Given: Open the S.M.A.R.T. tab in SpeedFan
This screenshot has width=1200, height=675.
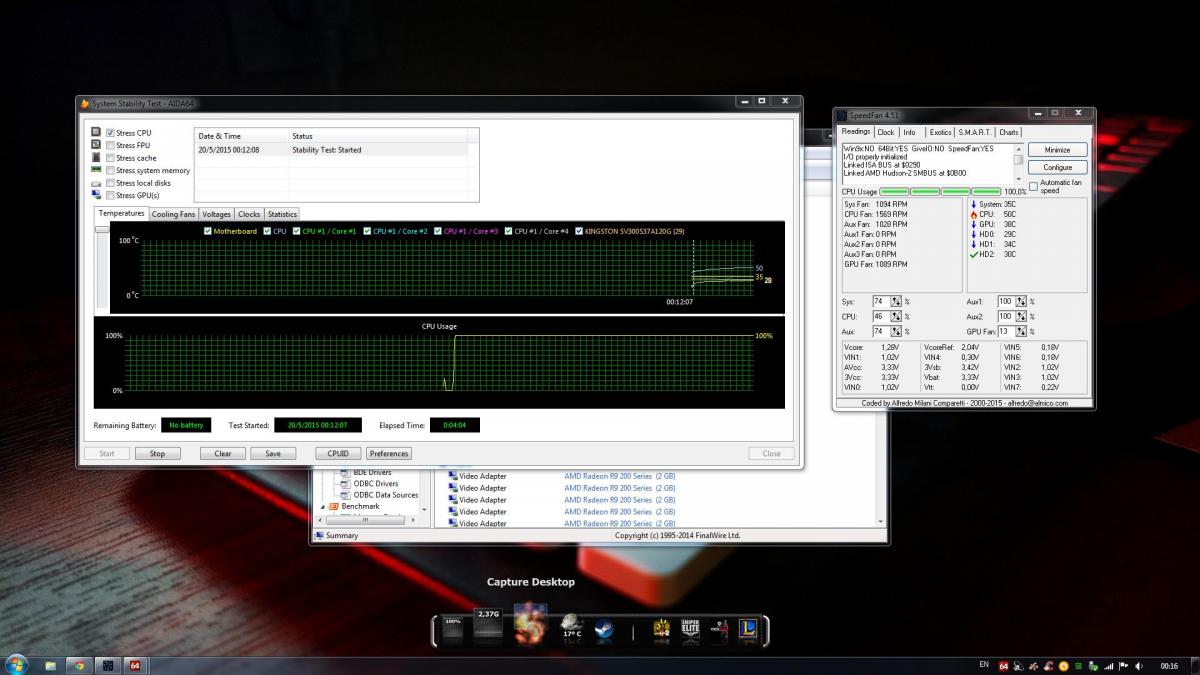Looking at the screenshot, I should pos(975,132).
